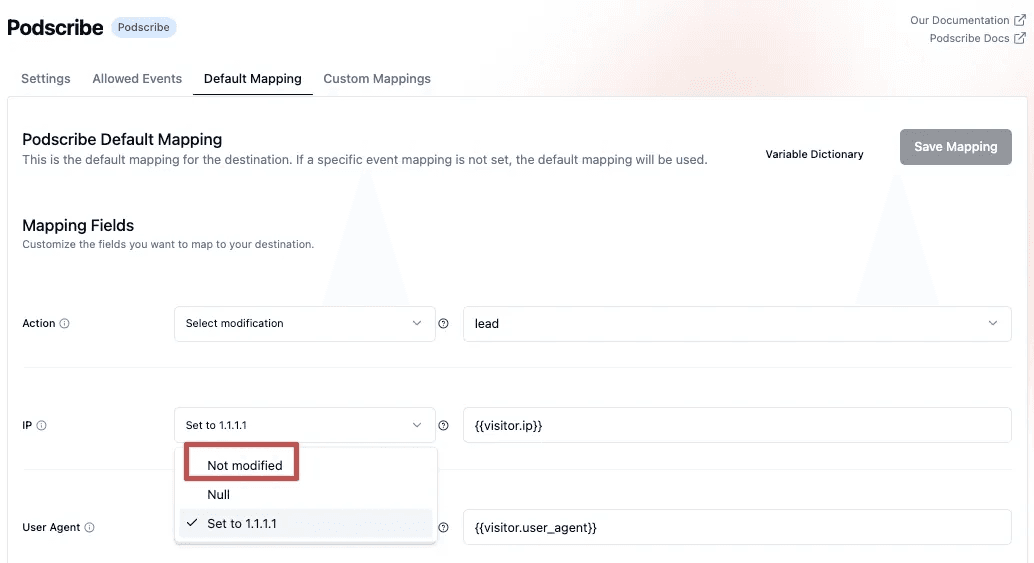
Task: Pick the checked 'Set to 1.1.1.1' option
Action: point(241,523)
